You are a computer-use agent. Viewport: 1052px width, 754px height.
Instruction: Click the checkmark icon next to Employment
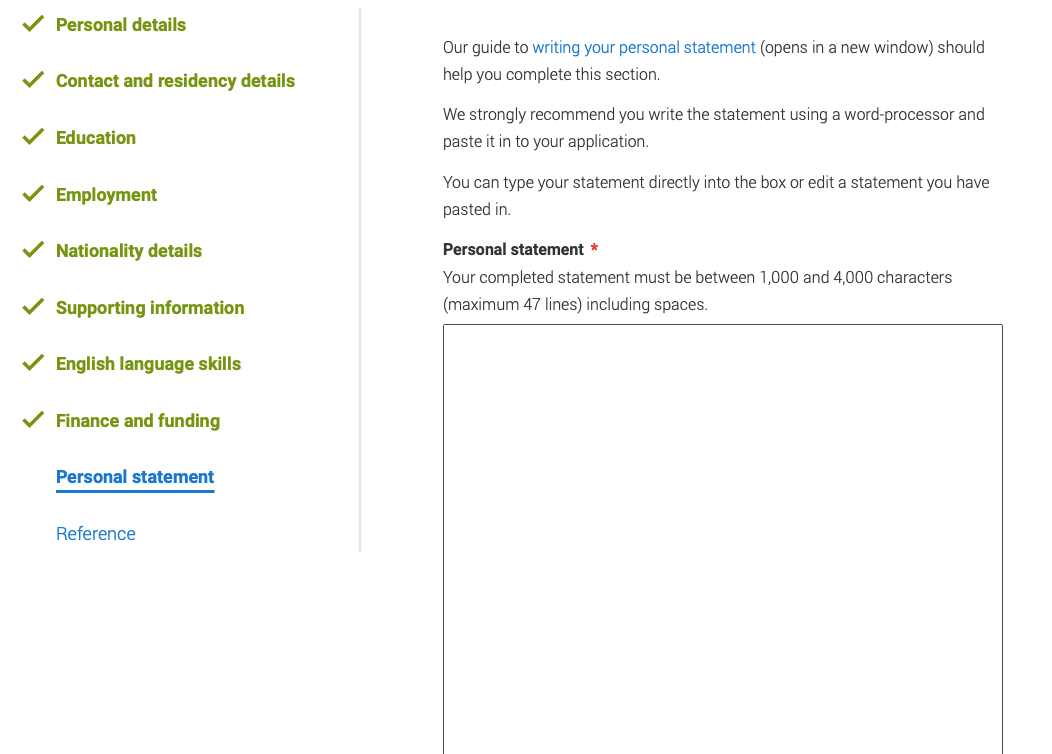click(x=33, y=194)
